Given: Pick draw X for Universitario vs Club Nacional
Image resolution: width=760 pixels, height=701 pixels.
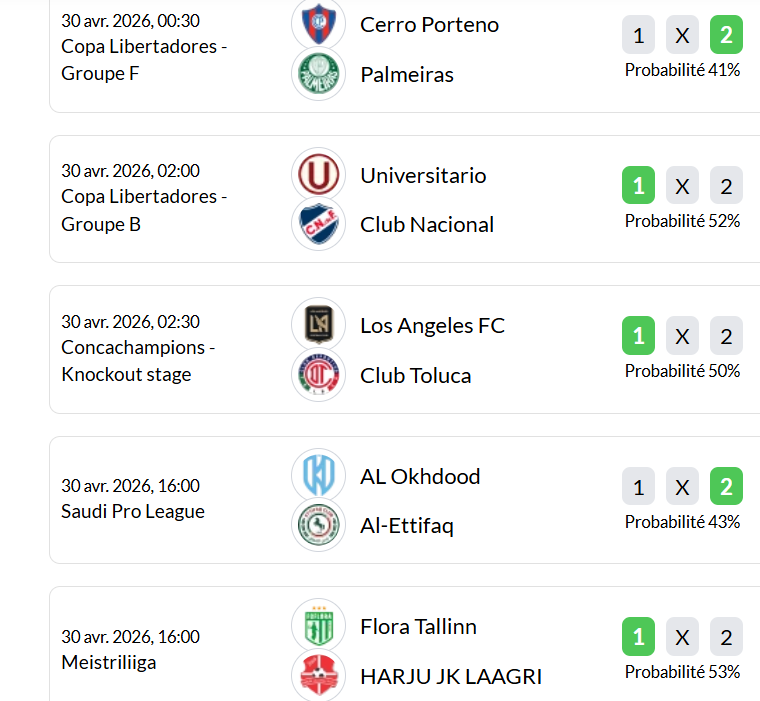Looking at the screenshot, I should tap(682, 186).
